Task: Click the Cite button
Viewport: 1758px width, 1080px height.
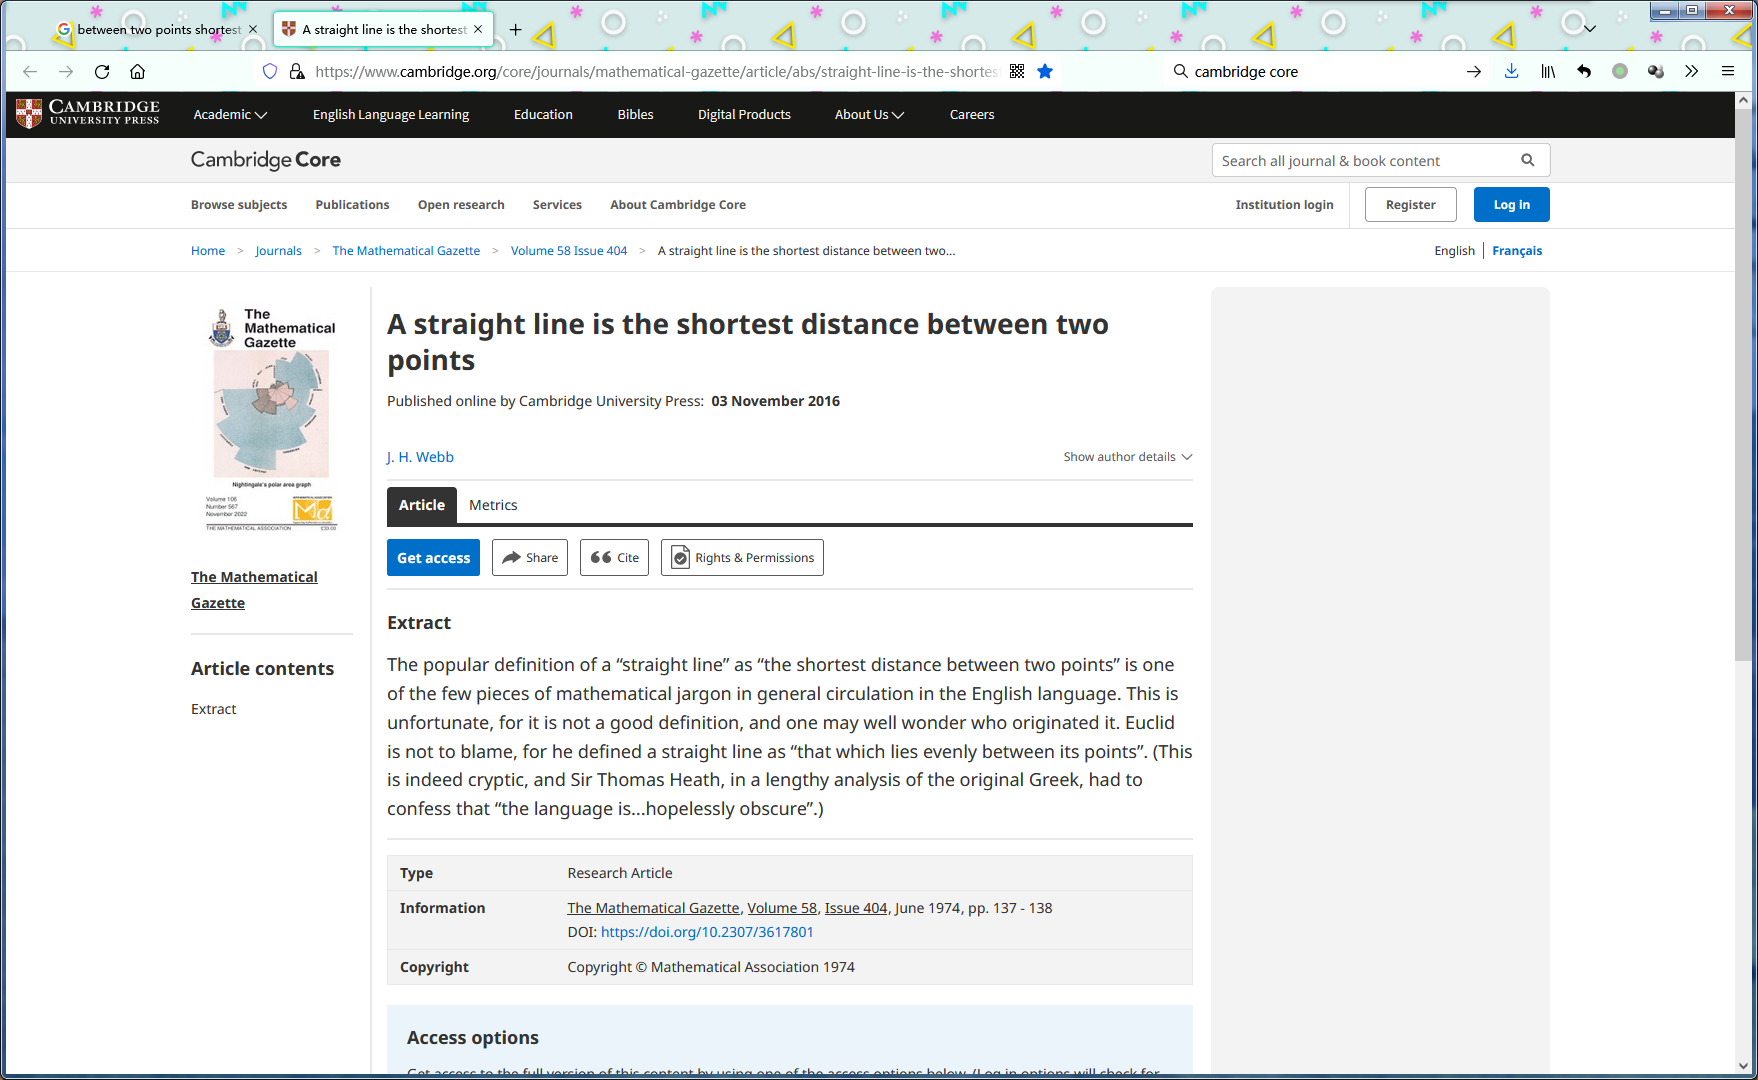Action: pyautogui.click(x=614, y=558)
